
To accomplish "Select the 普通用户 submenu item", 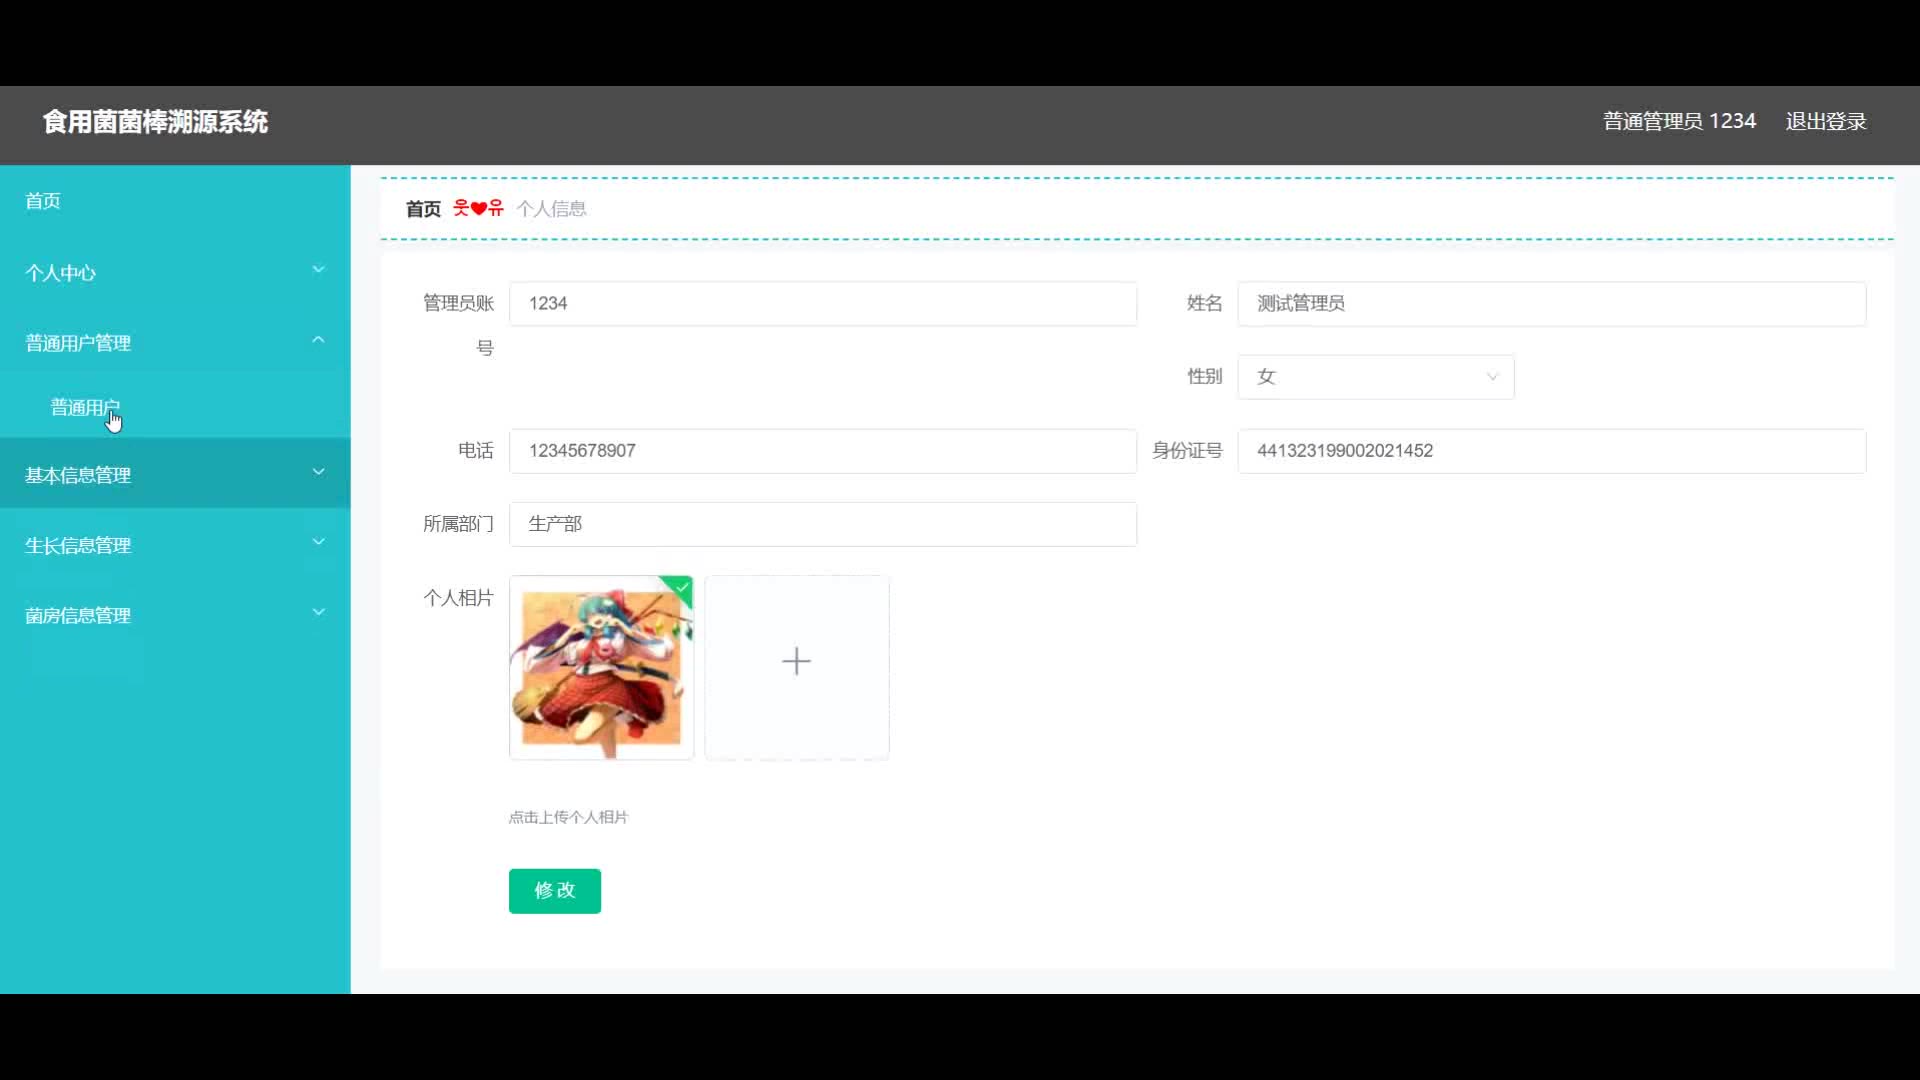I will point(85,407).
